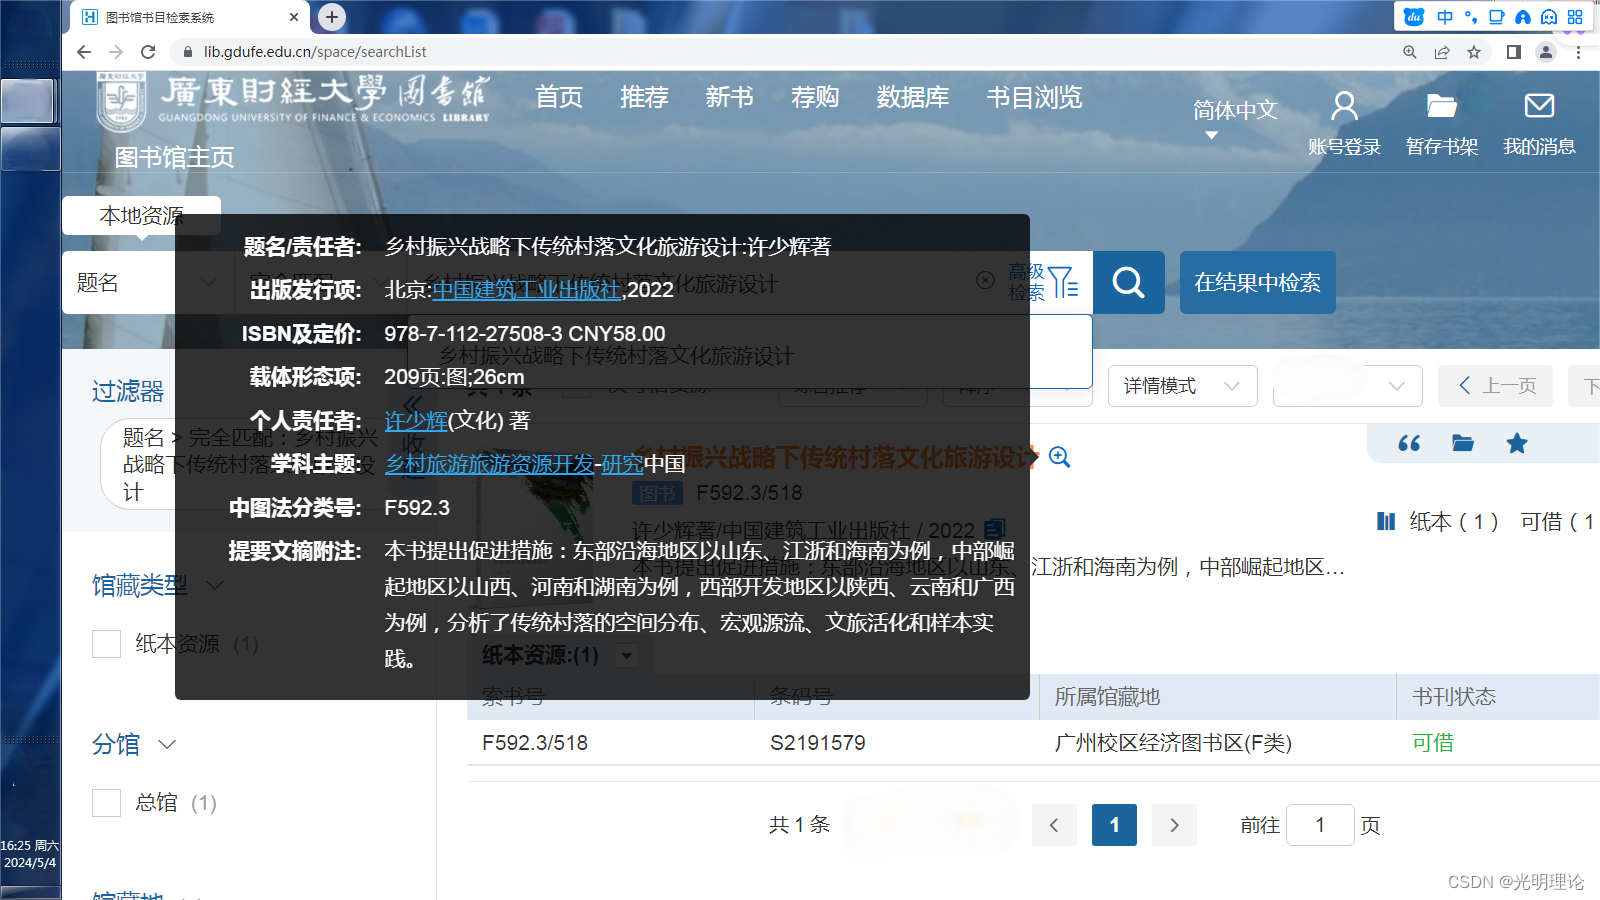Screen dimensions: 1600x900
Task: Click the paper copies bar icon
Action: pyautogui.click(x=1386, y=521)
